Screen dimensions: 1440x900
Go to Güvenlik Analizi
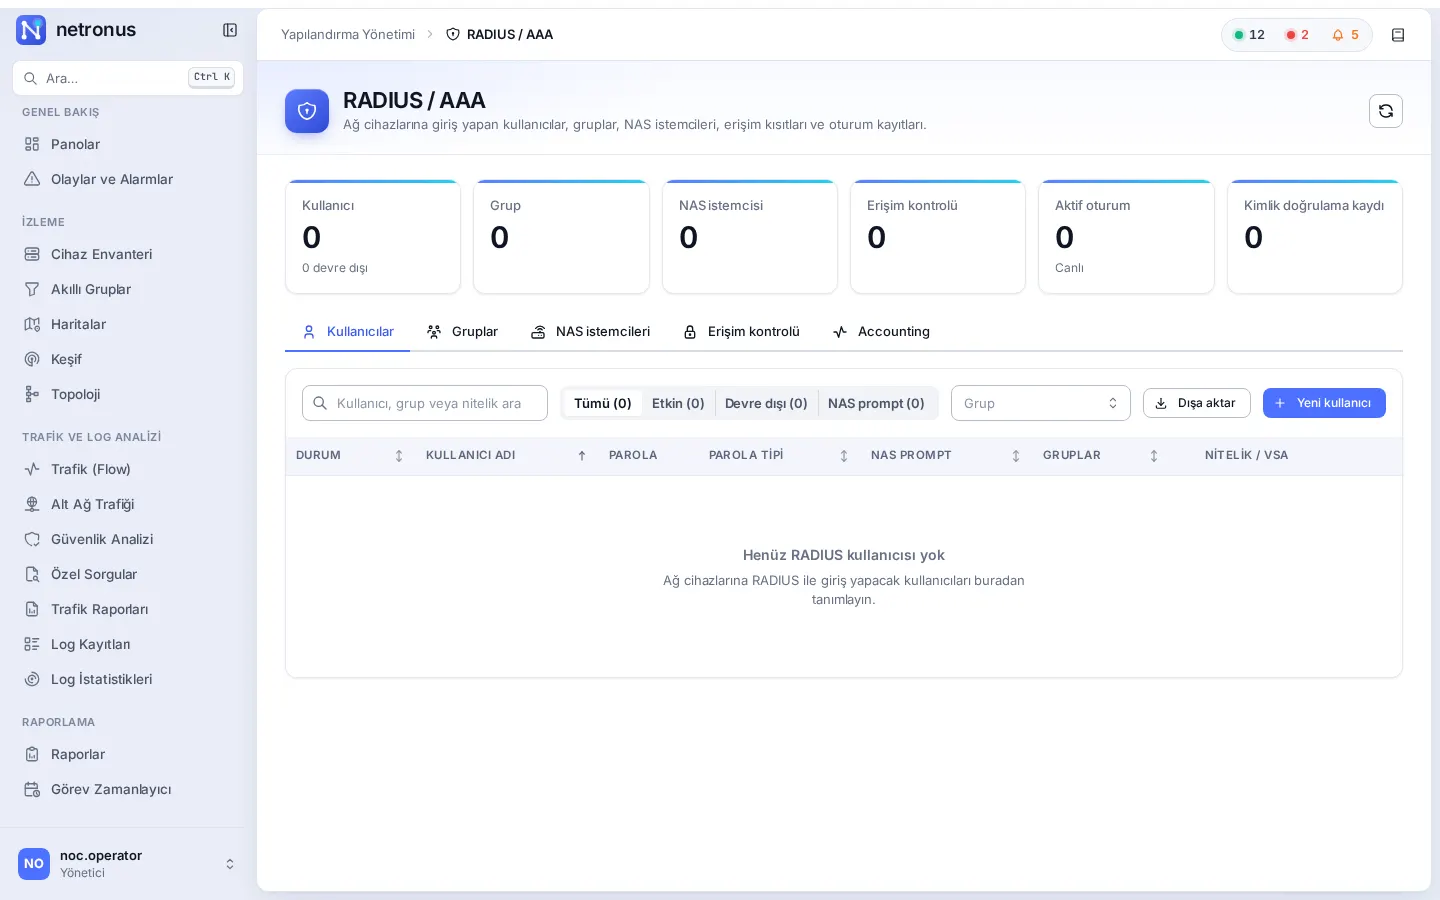pyautogui.click(x=128, y=539)
